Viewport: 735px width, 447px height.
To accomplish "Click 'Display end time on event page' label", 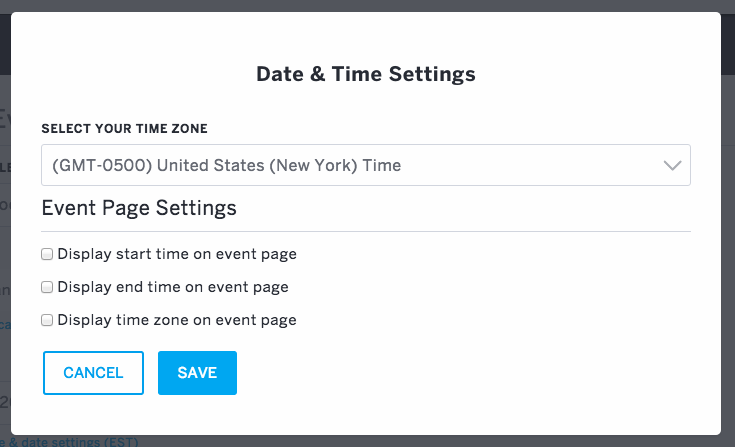I will [x=172, y=287].
